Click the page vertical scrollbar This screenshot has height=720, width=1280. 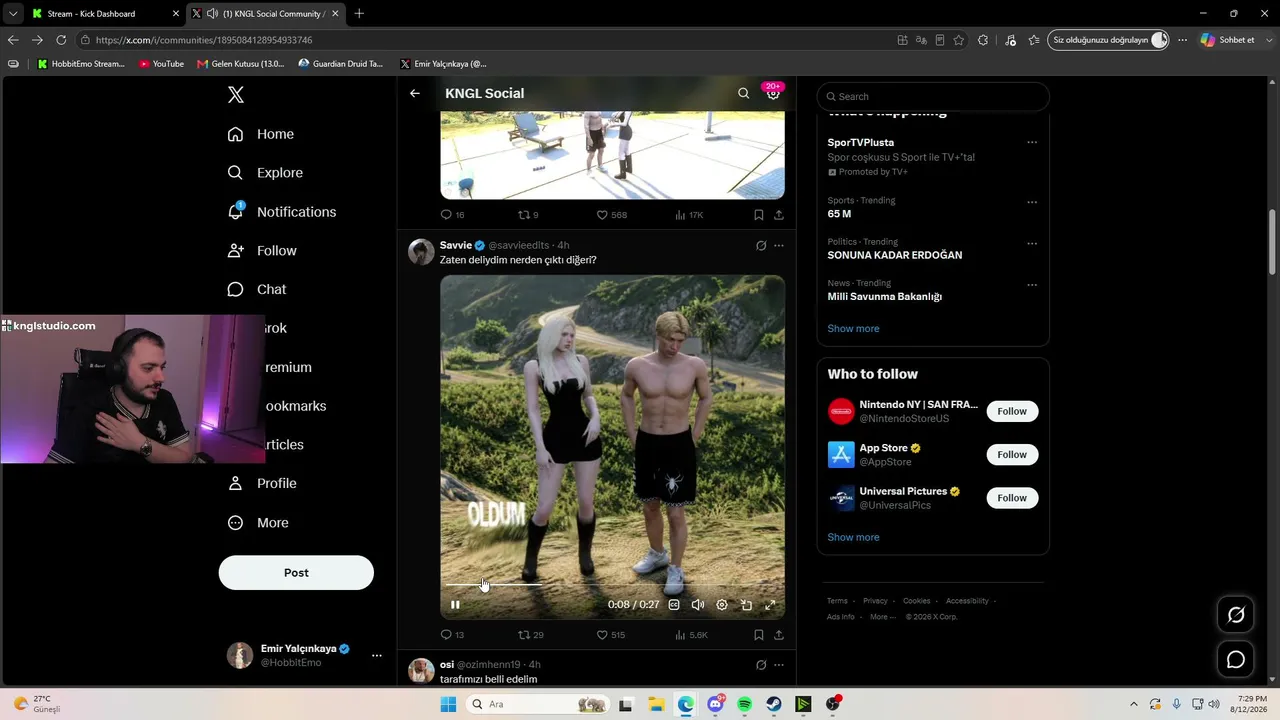click(x=1273, y=240)
